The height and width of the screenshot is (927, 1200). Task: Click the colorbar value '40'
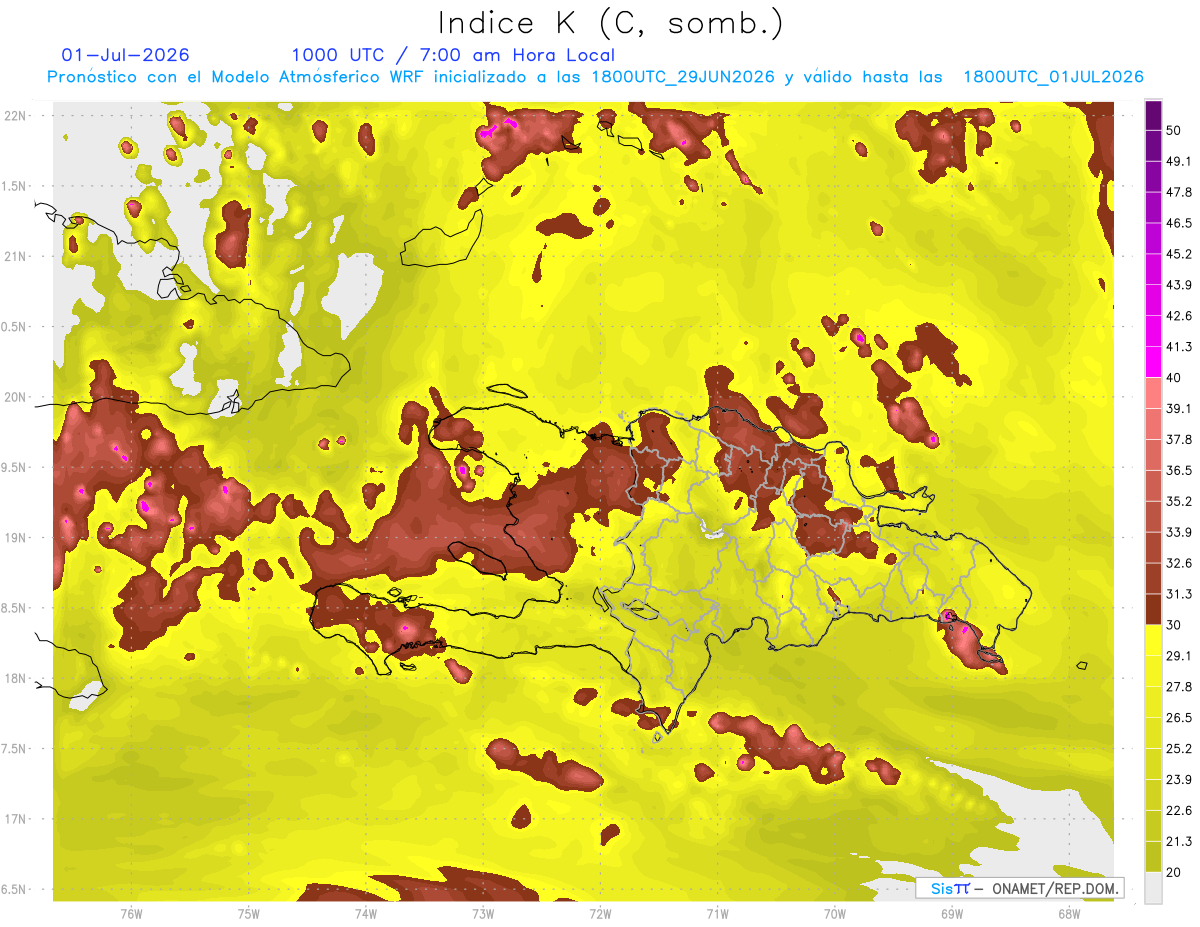1174,377
